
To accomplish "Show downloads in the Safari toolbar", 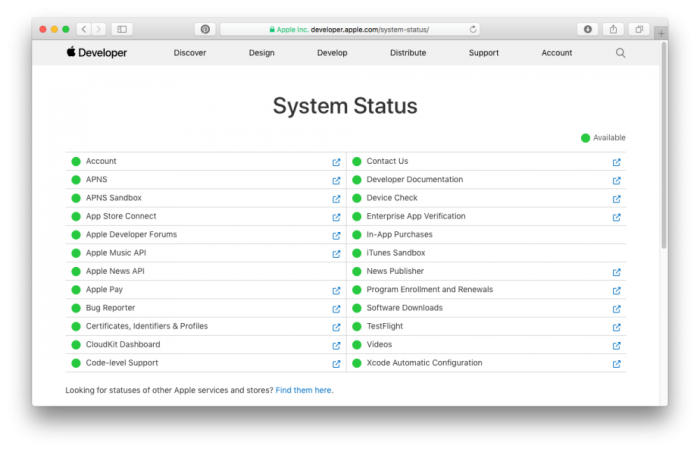I will click(588, 29).
